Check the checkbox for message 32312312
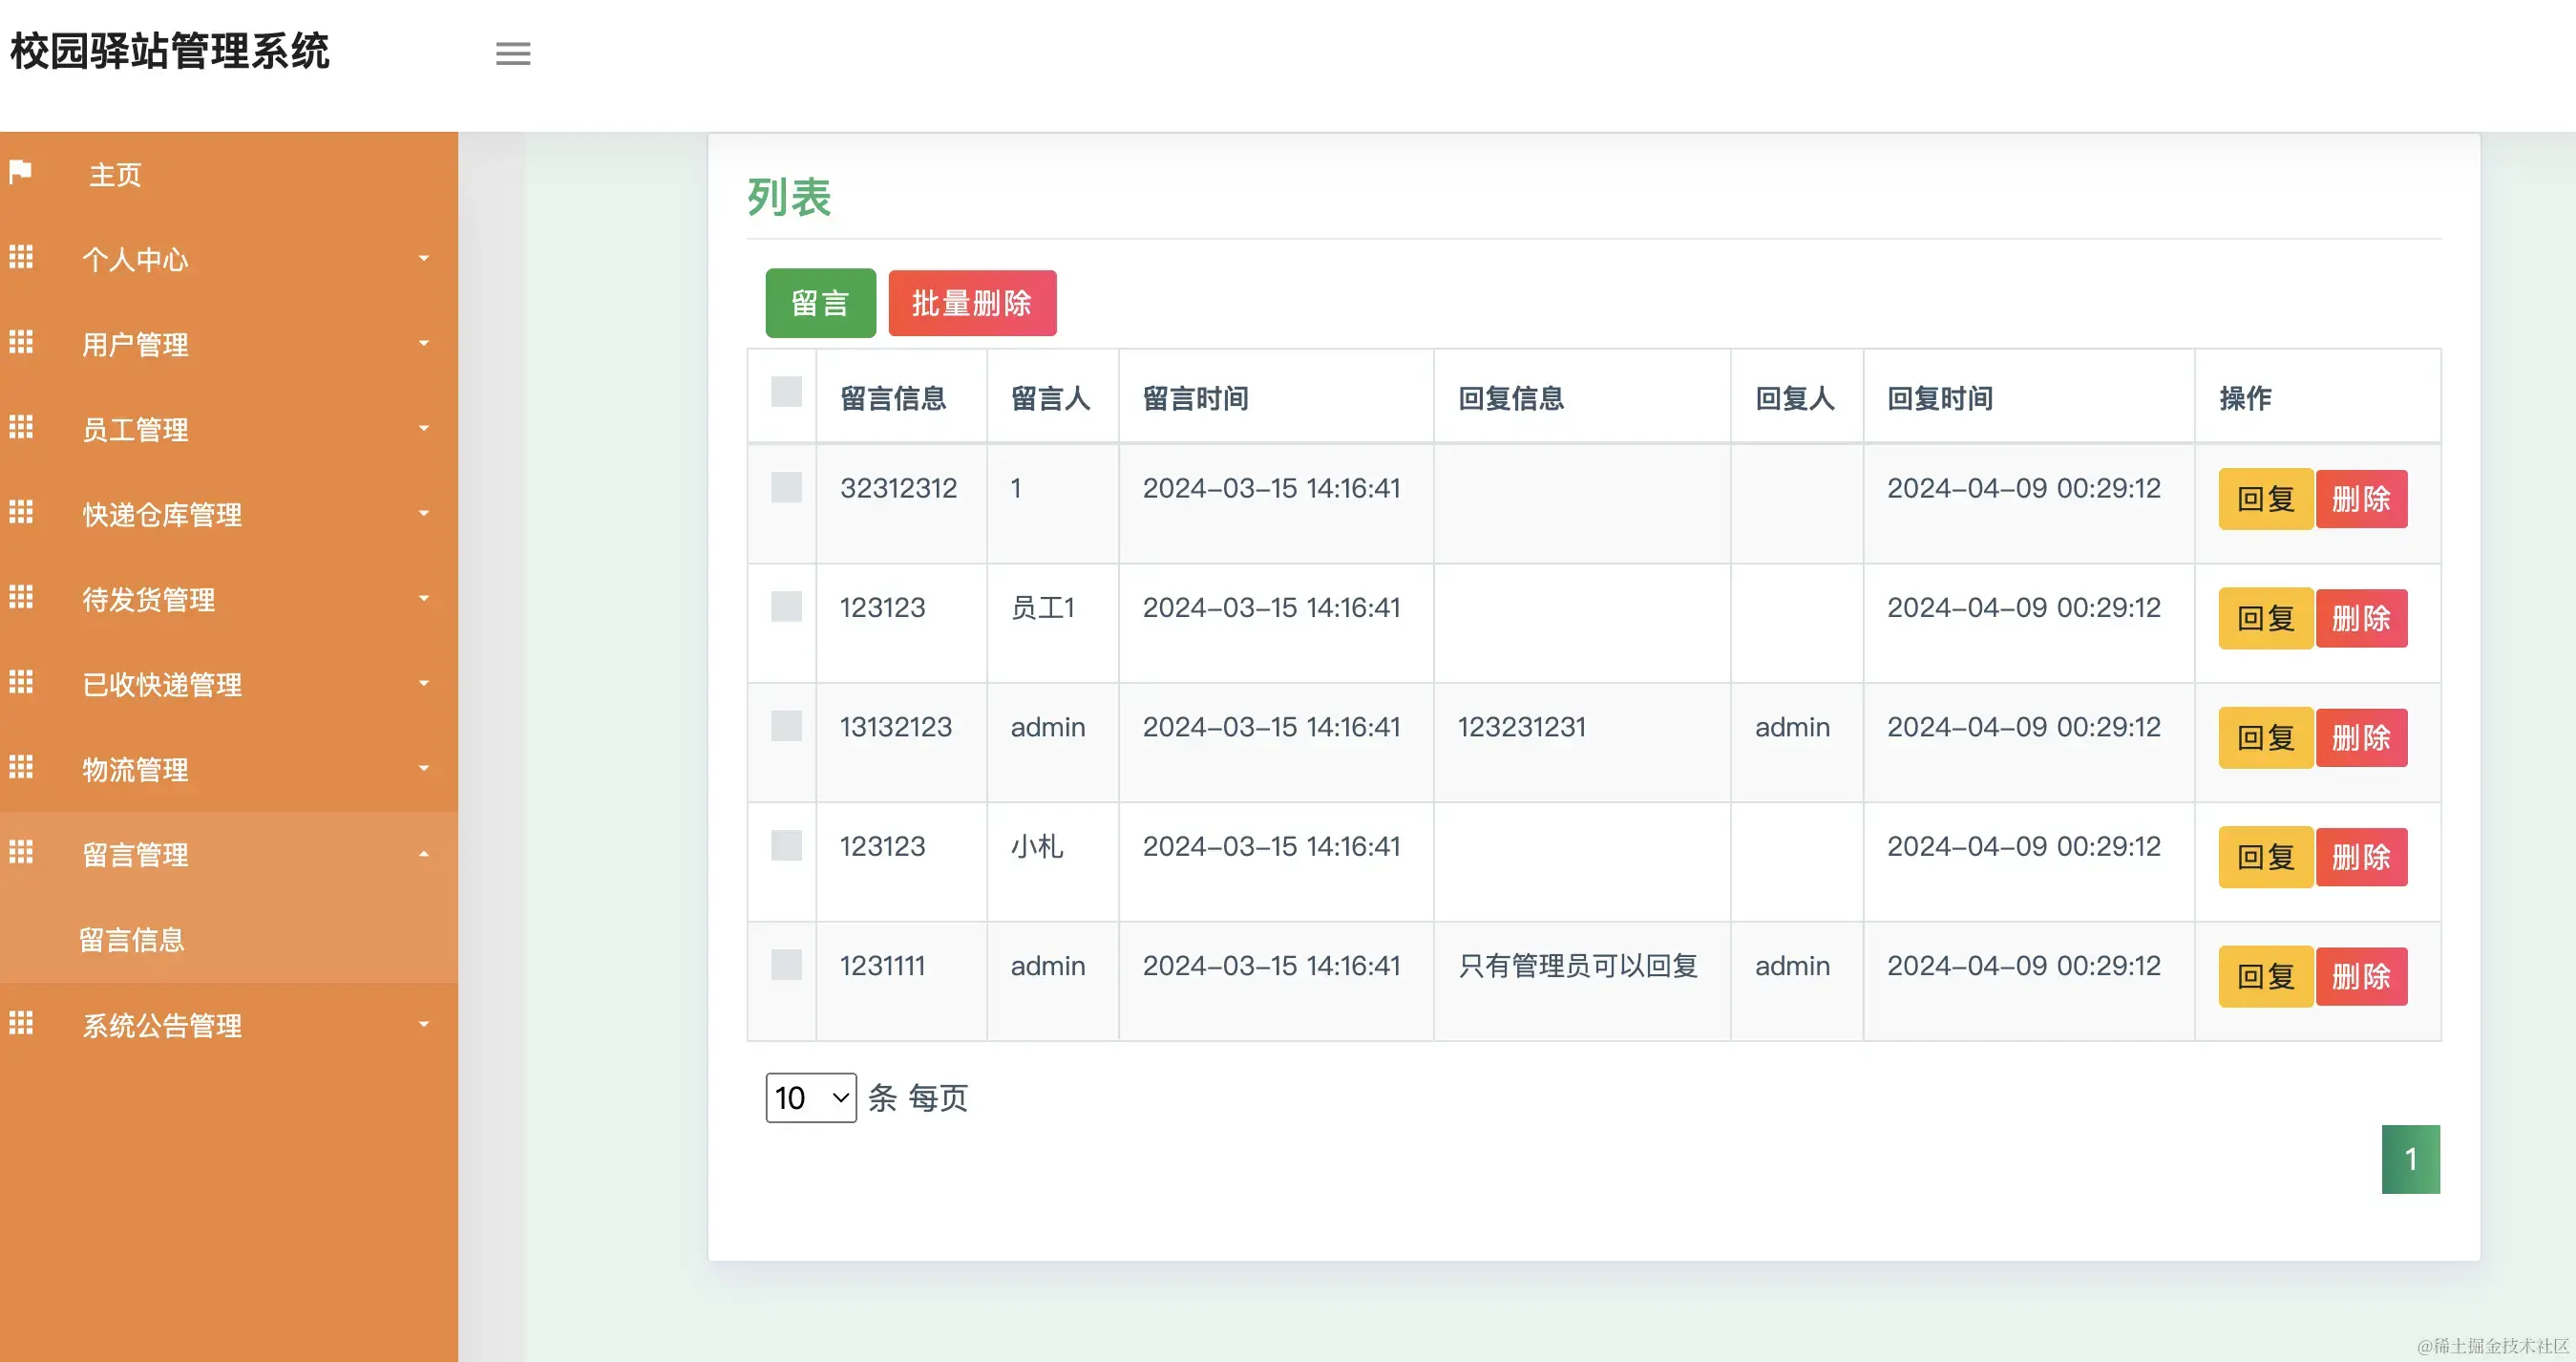 point(784,487)
